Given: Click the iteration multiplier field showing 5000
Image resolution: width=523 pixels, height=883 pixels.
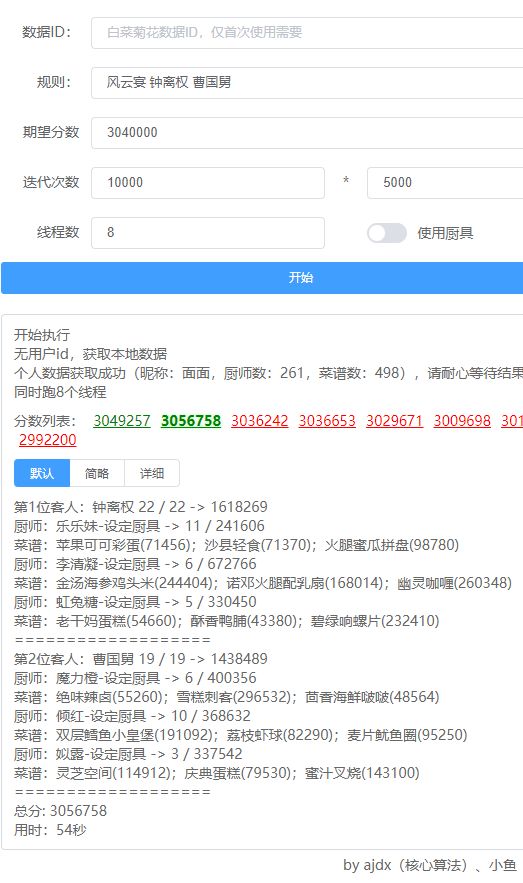Looking at the screenshot, I should point(445,183).
